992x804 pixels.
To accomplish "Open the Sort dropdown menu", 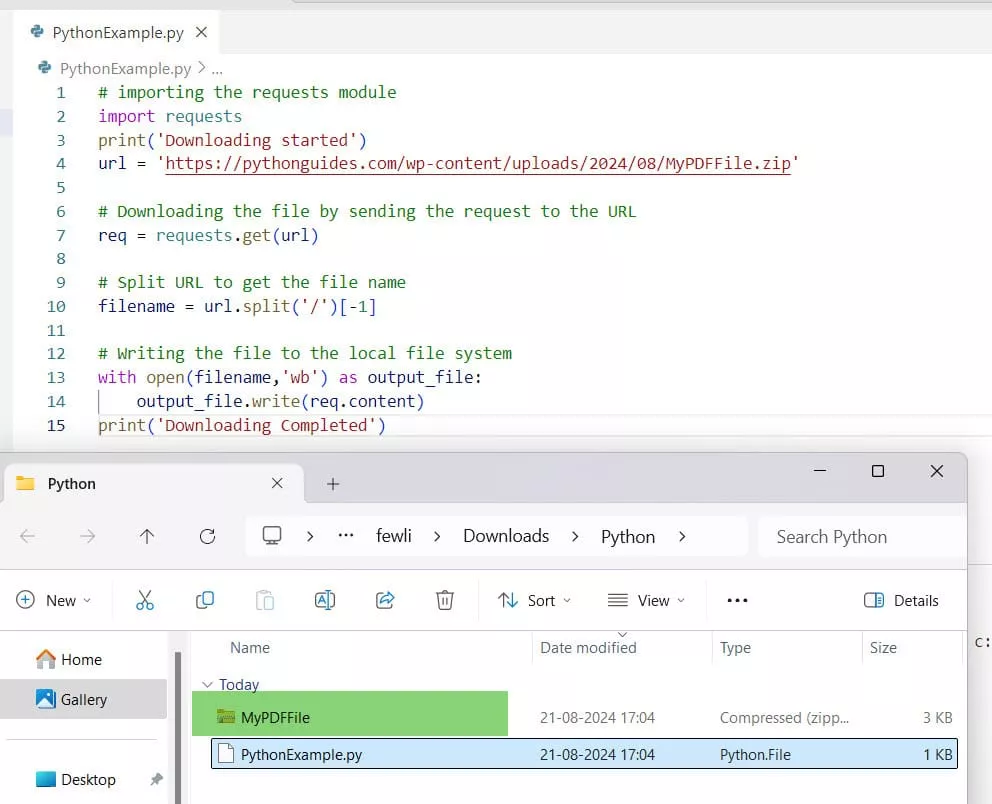I will (x=535, y=600).
